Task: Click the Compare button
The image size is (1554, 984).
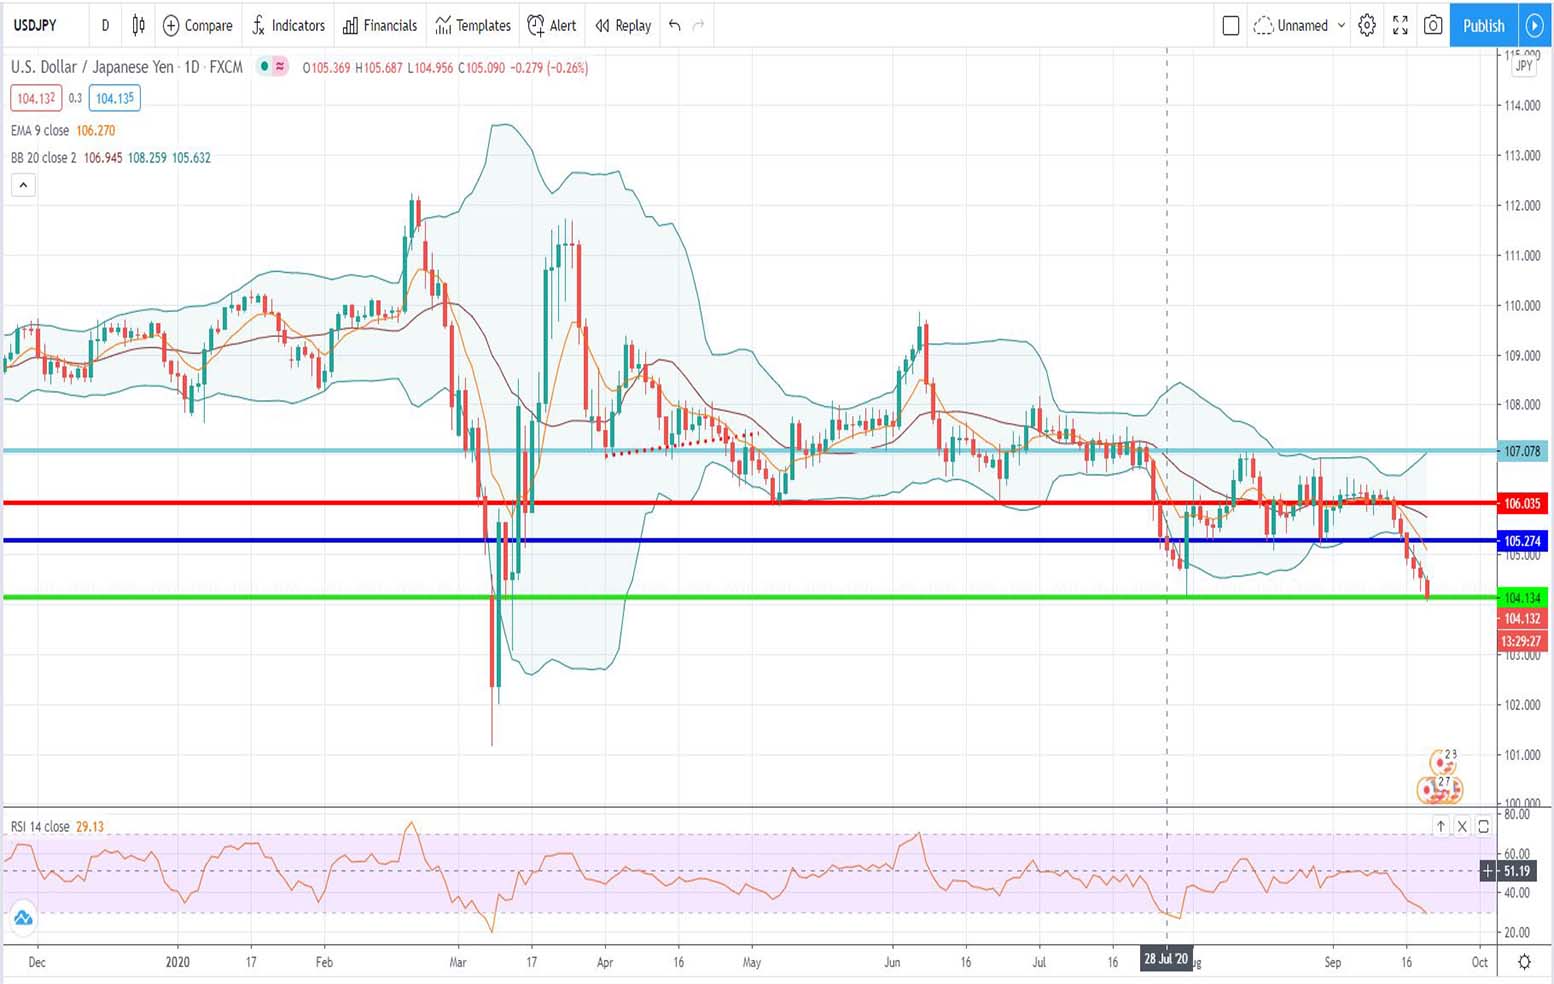Action: coord(197,25)
